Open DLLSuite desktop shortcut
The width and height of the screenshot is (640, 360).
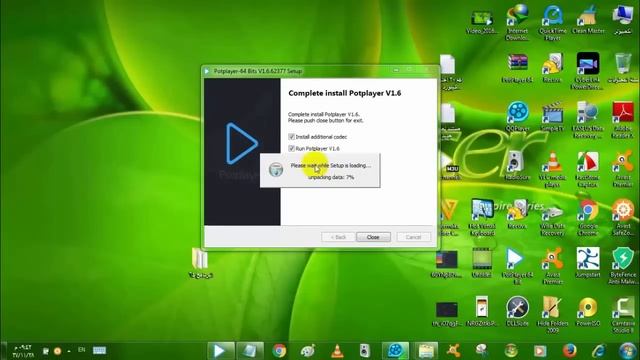pos(517,311)
